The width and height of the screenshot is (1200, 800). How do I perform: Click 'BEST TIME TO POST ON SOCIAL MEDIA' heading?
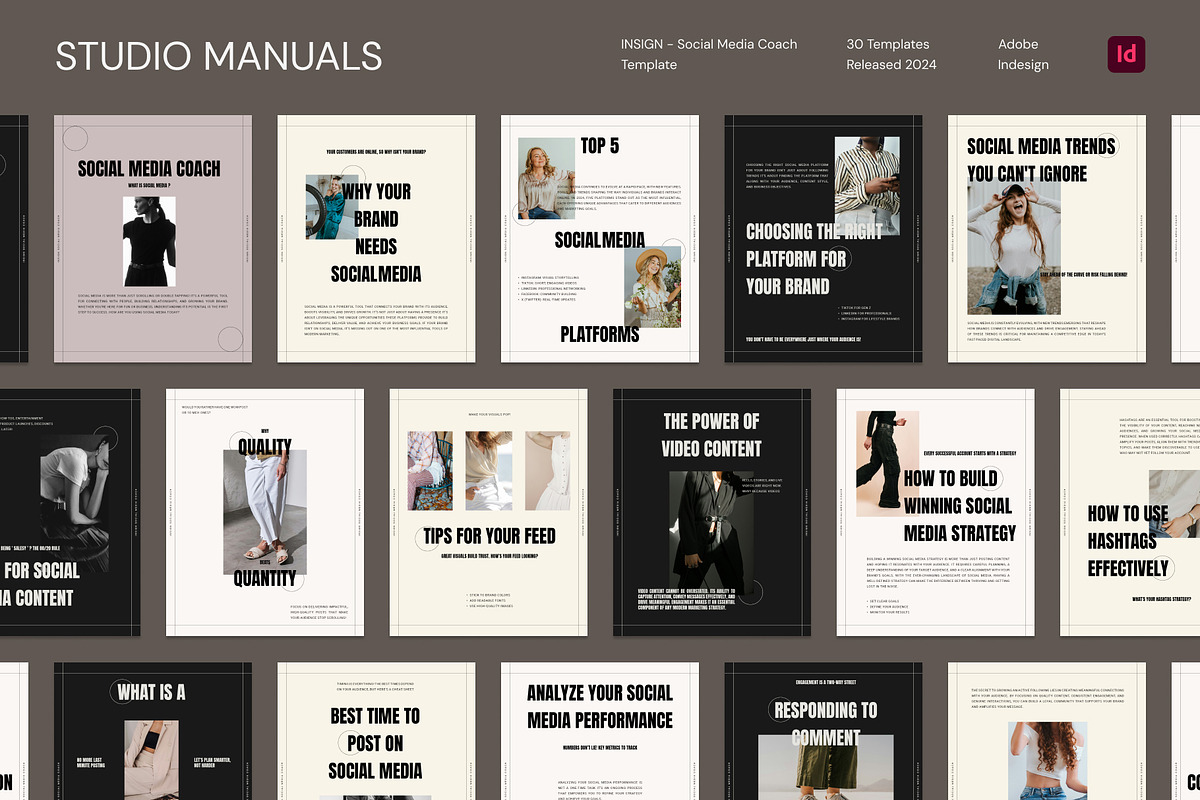375,743
